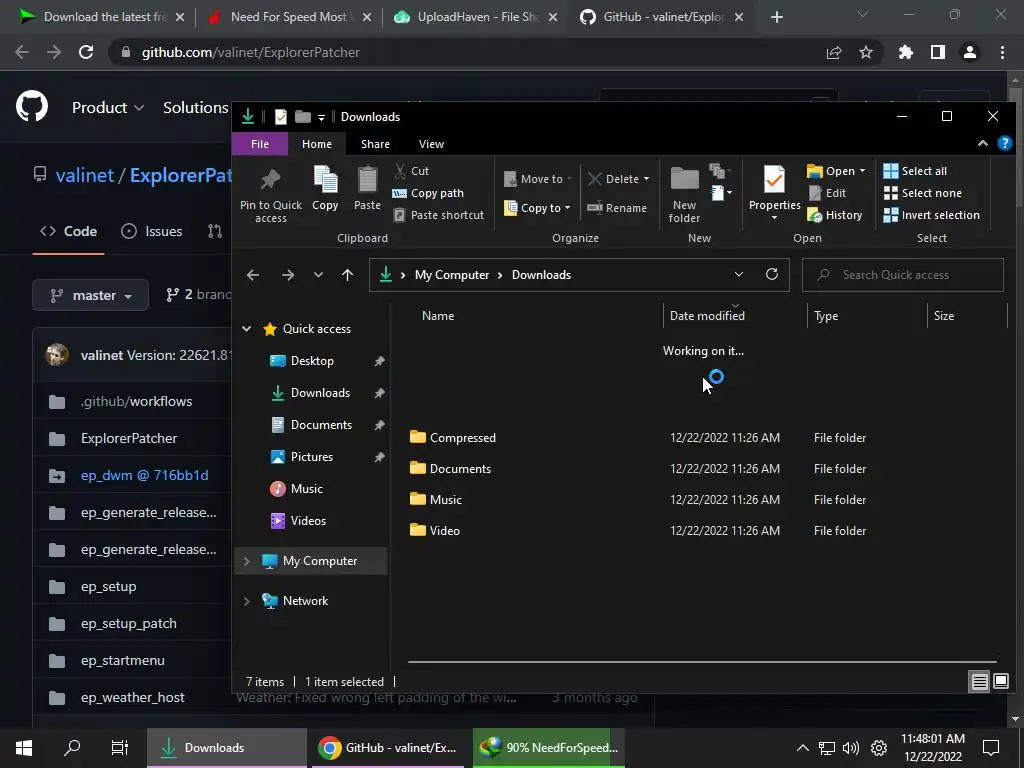Image resolution: width=1024 pixels, height=768 pixels.
Task: Click Select all in ribbon
Action: tap(915, 171)
